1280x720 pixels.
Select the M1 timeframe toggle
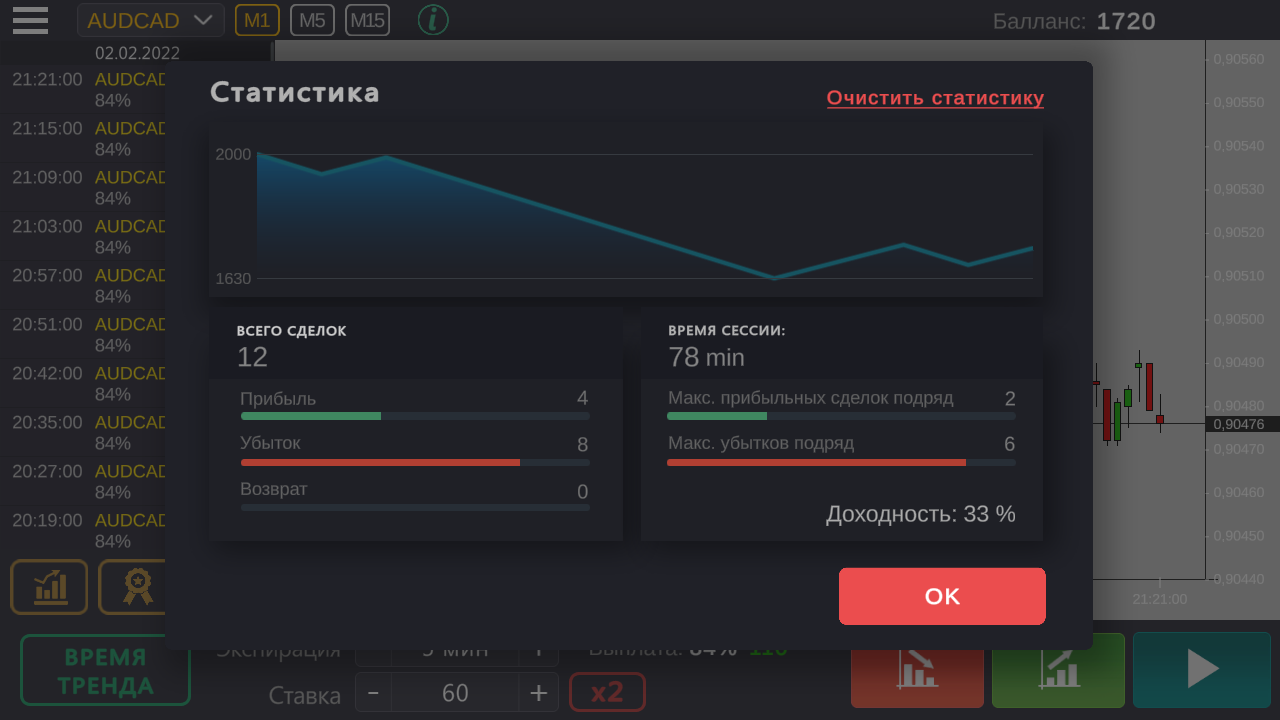click(257, 19)
